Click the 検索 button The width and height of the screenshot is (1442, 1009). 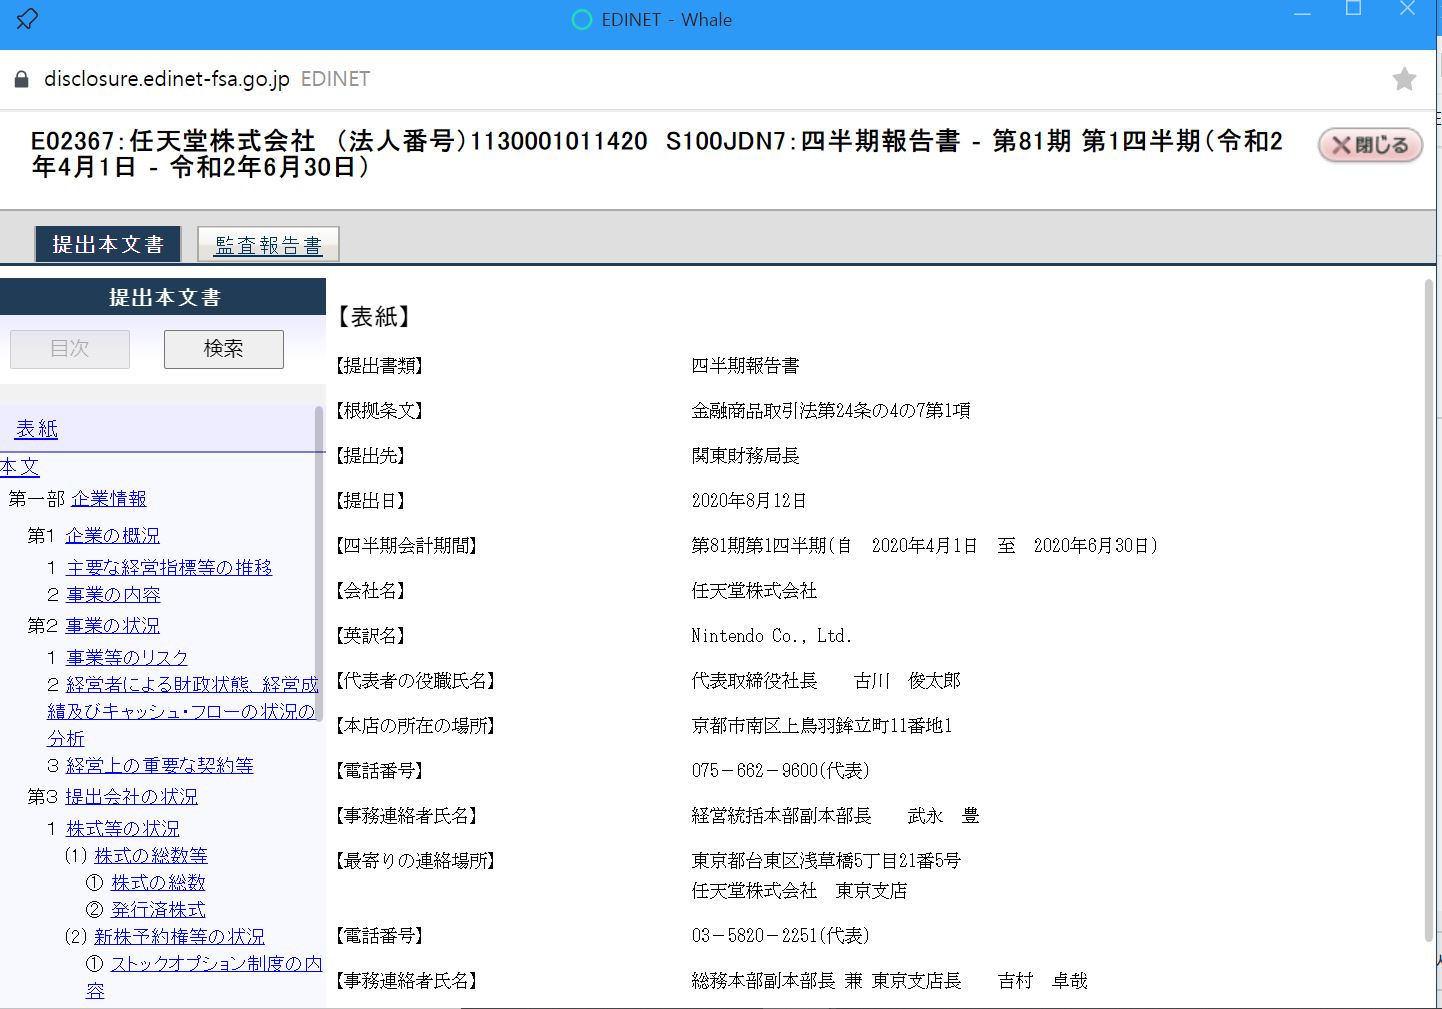coord(224,349)
